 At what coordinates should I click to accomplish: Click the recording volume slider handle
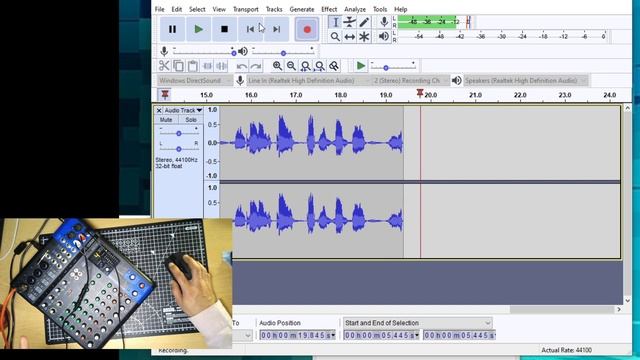click(x=233, y=53)
